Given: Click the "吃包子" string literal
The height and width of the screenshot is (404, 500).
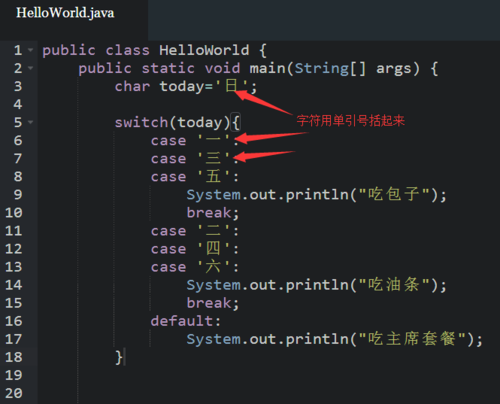Looking at the screenshot, I should click(394, 194).
